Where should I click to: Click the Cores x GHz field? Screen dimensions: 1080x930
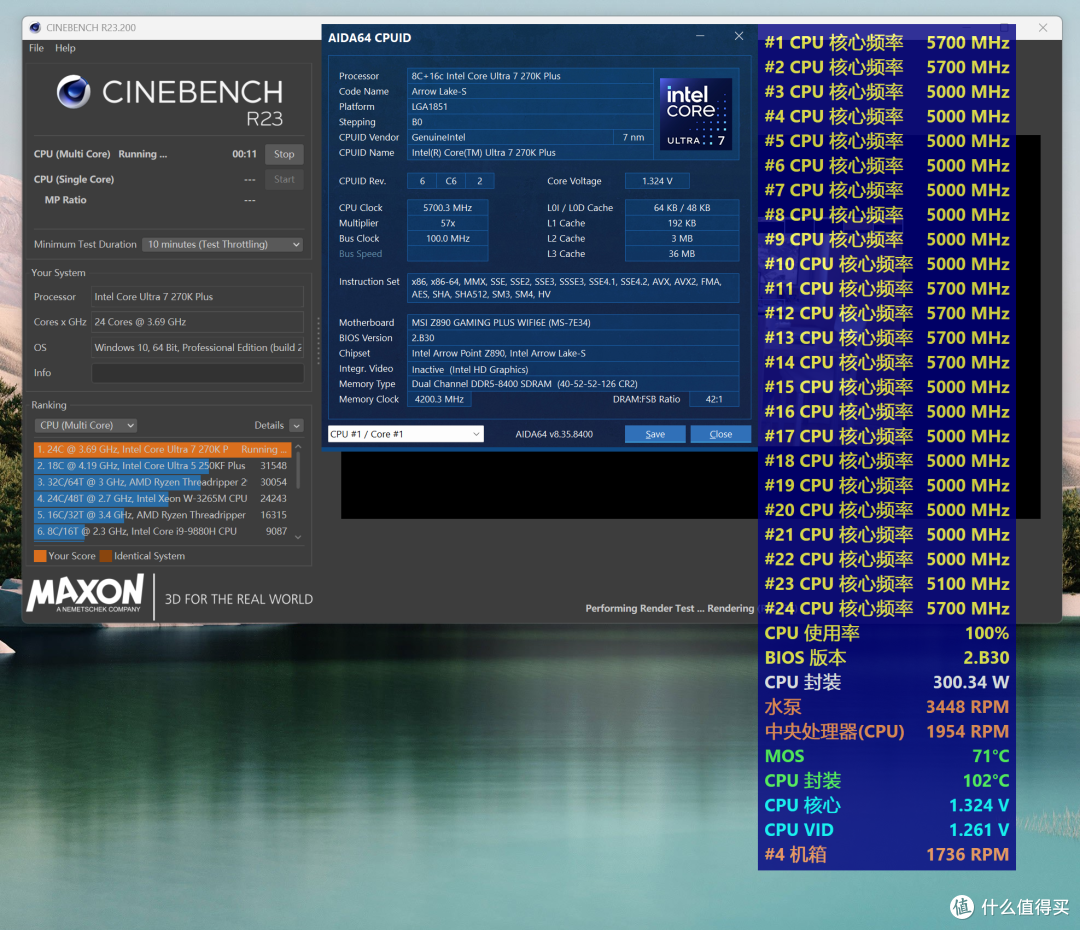coord(197,322)
